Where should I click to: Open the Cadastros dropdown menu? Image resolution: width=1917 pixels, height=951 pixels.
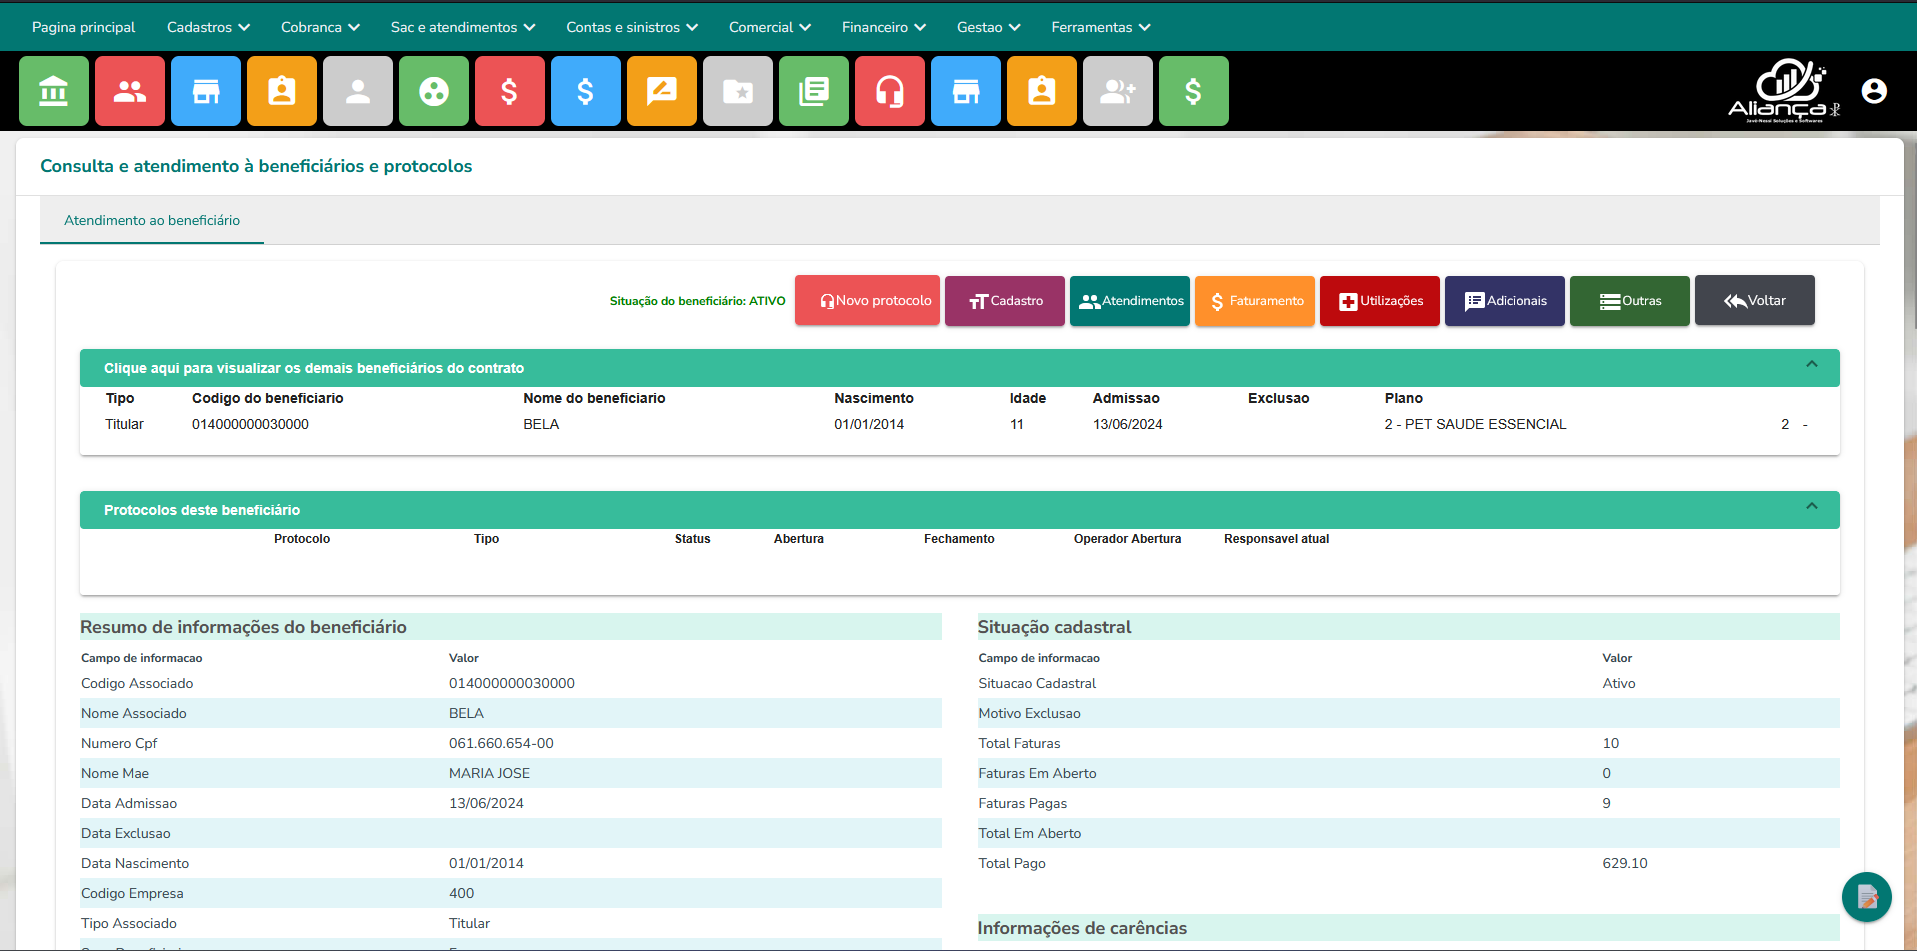(x=207, y=27)
